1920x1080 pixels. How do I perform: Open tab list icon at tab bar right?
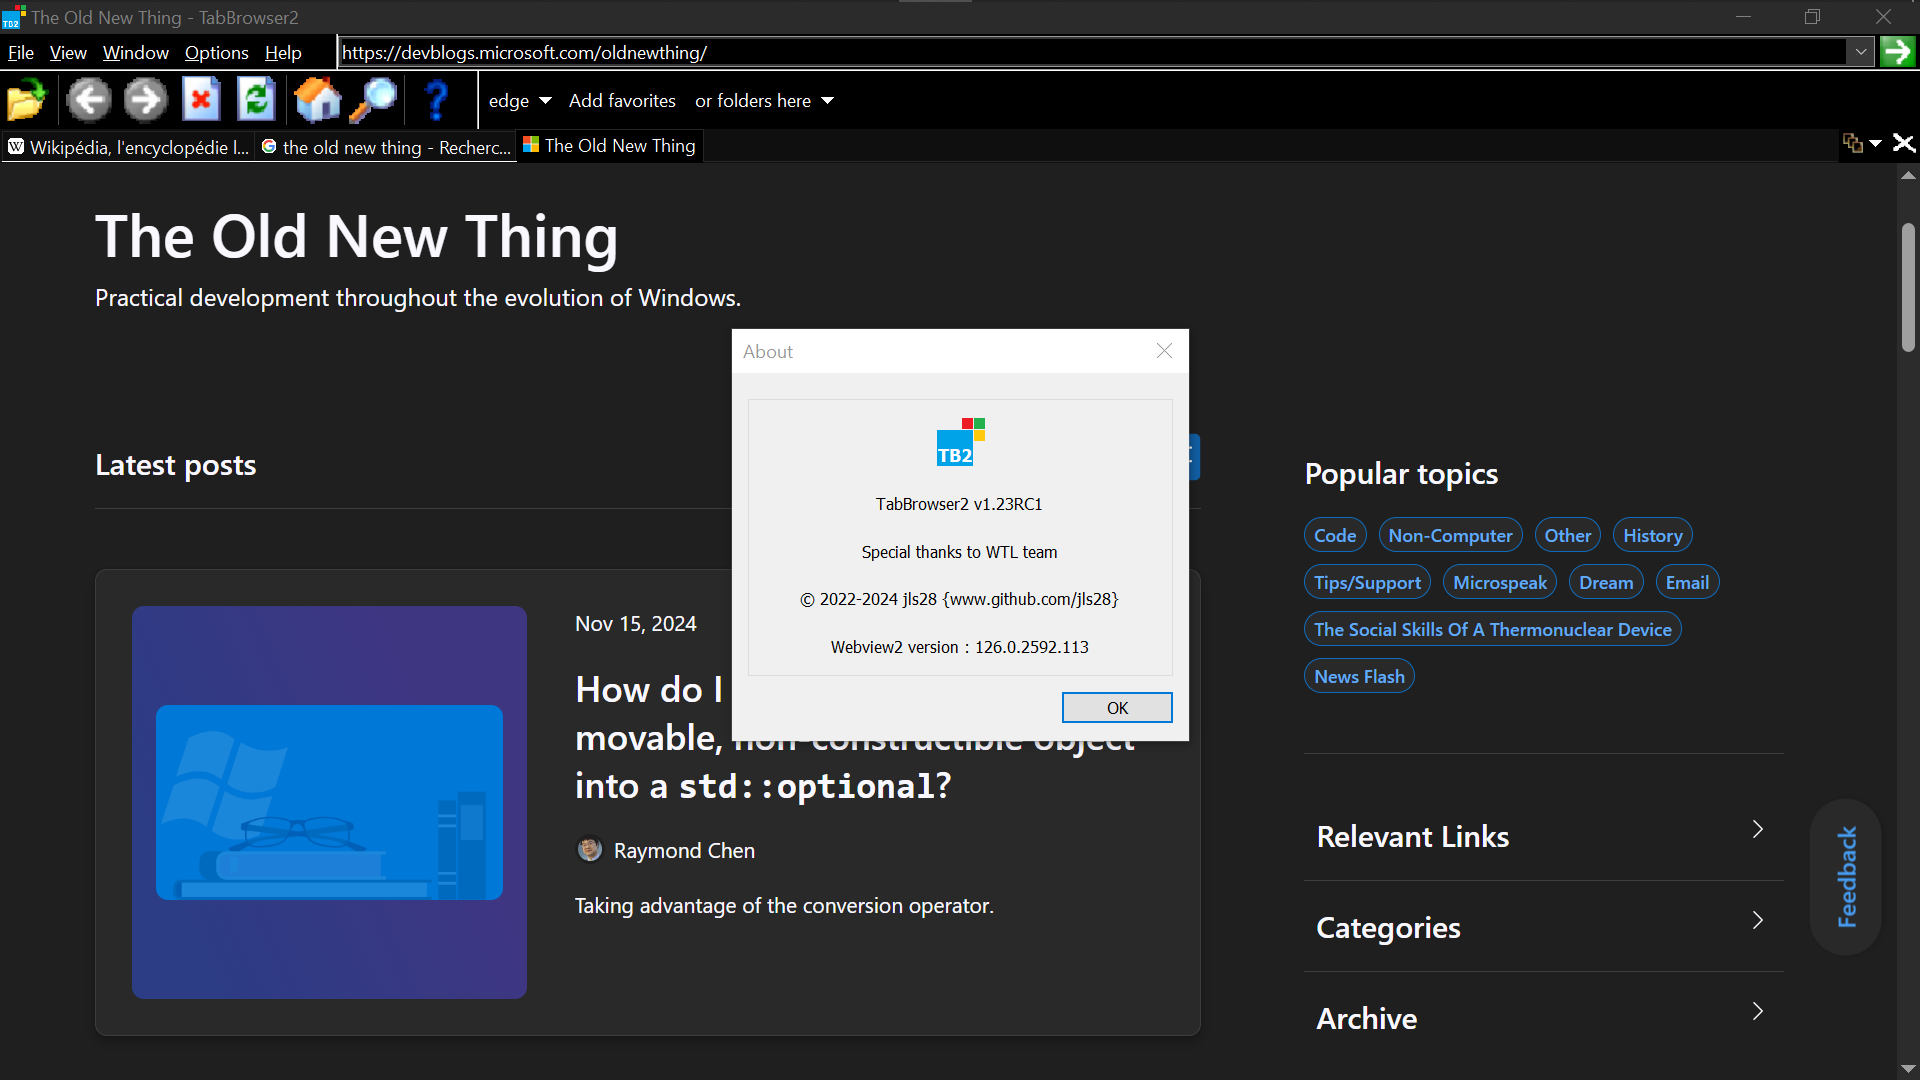coord(1853,144)
